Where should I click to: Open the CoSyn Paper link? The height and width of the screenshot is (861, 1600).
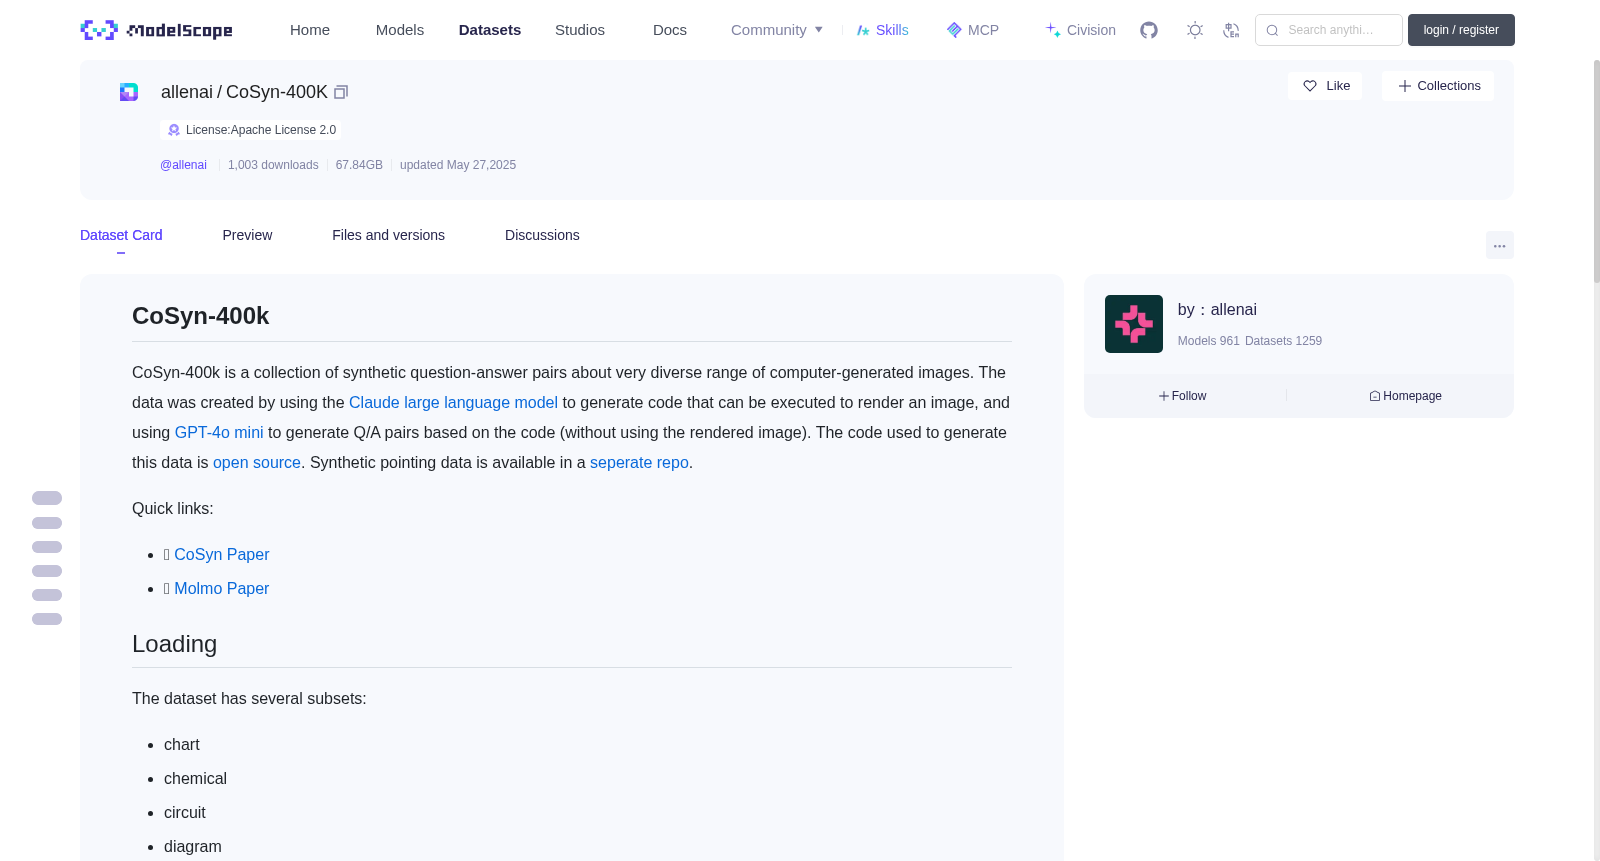click(222, 554)
